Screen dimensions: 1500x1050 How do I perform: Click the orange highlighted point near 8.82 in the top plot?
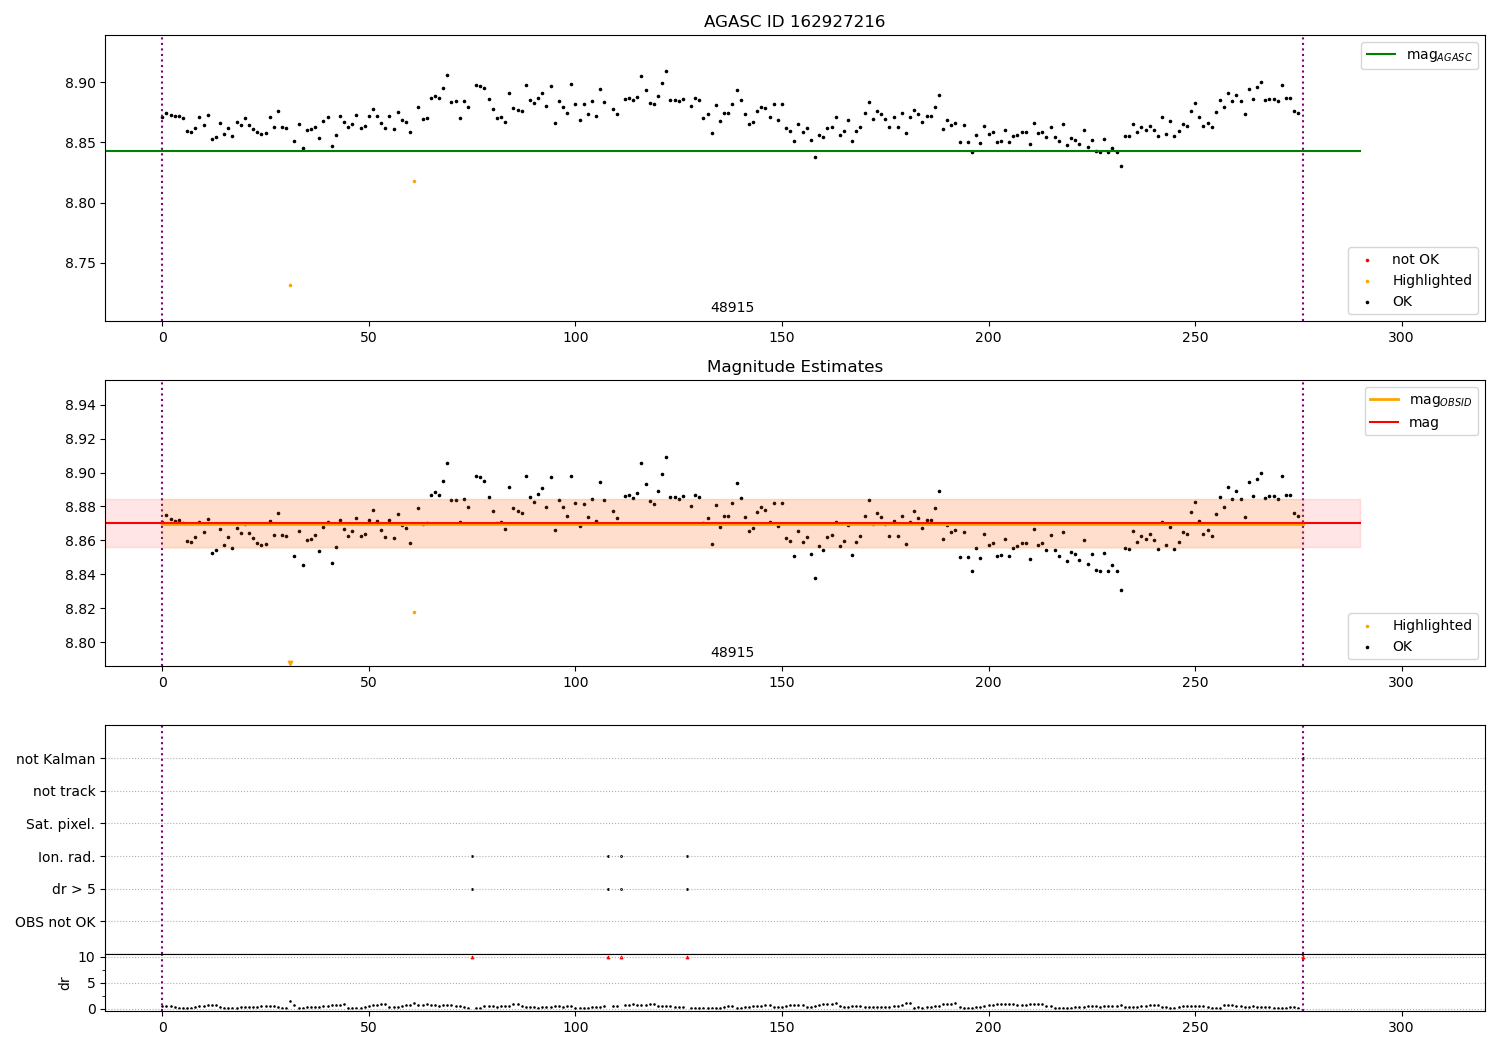coord(414,181)
